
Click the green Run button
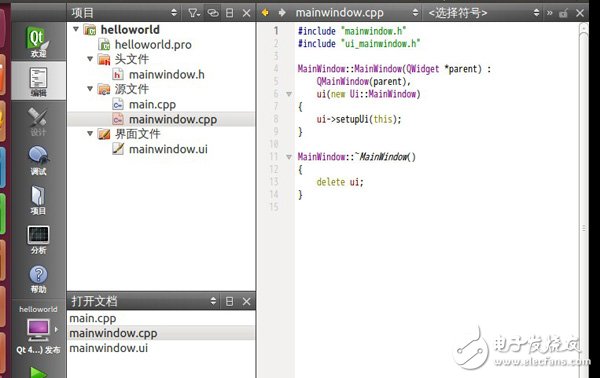tap(38, 373)
